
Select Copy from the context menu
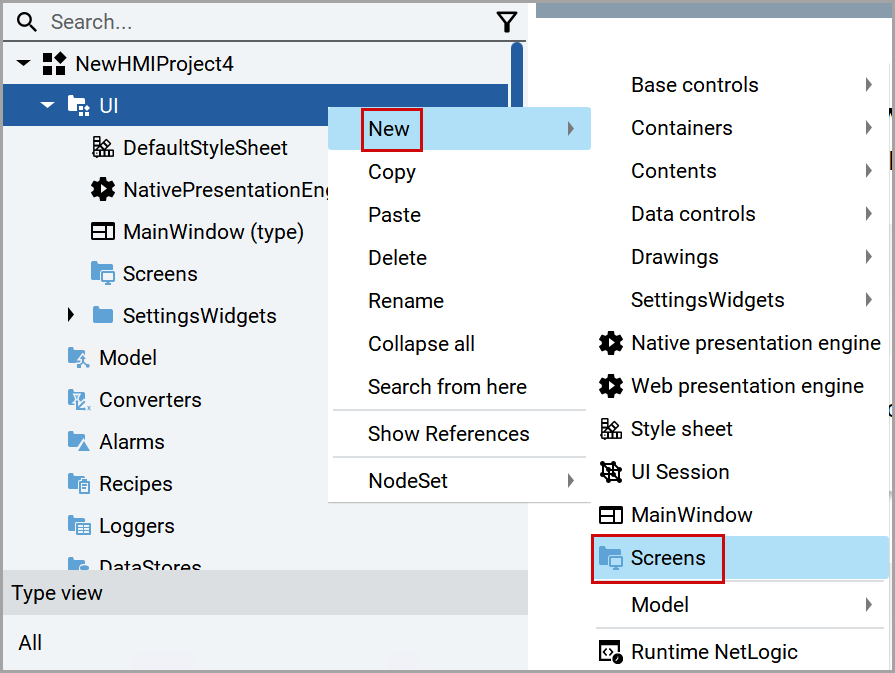392,171
